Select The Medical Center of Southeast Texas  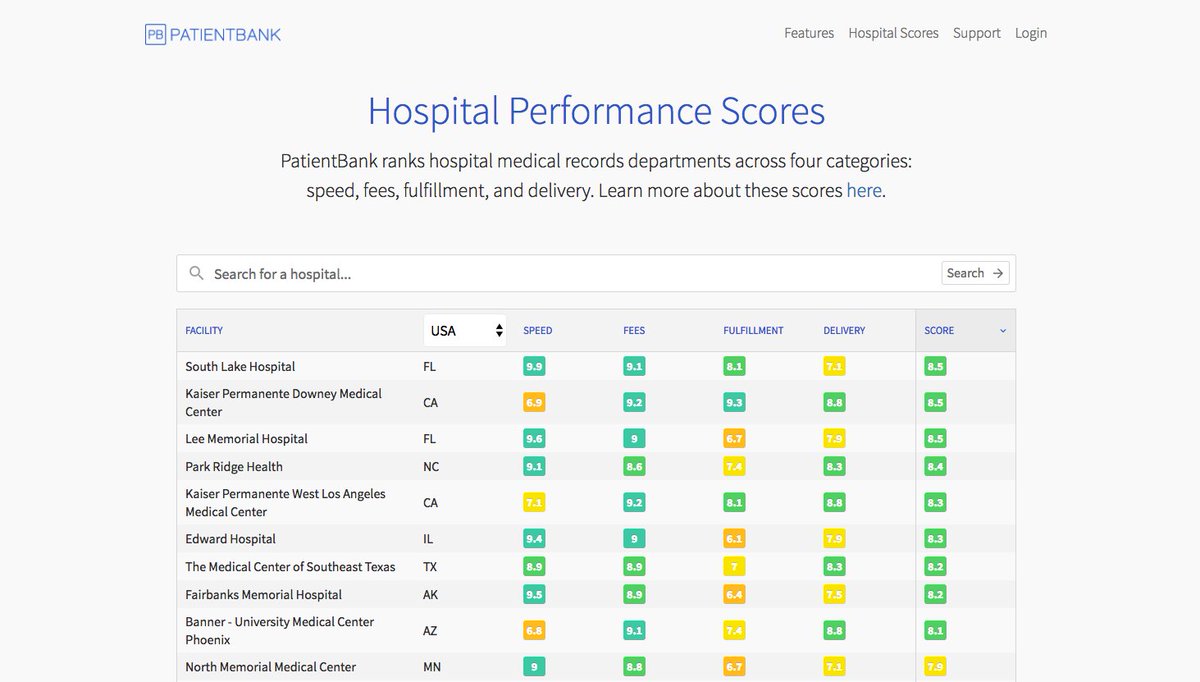point(290,567)
